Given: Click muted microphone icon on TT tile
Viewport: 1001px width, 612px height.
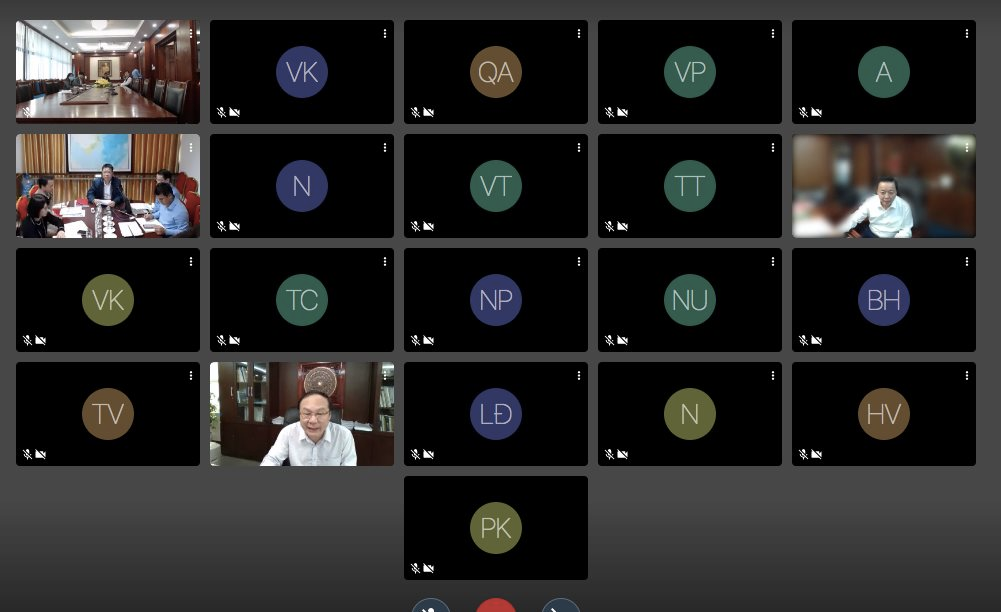Looking at the screenshot, I should [609, 226].
